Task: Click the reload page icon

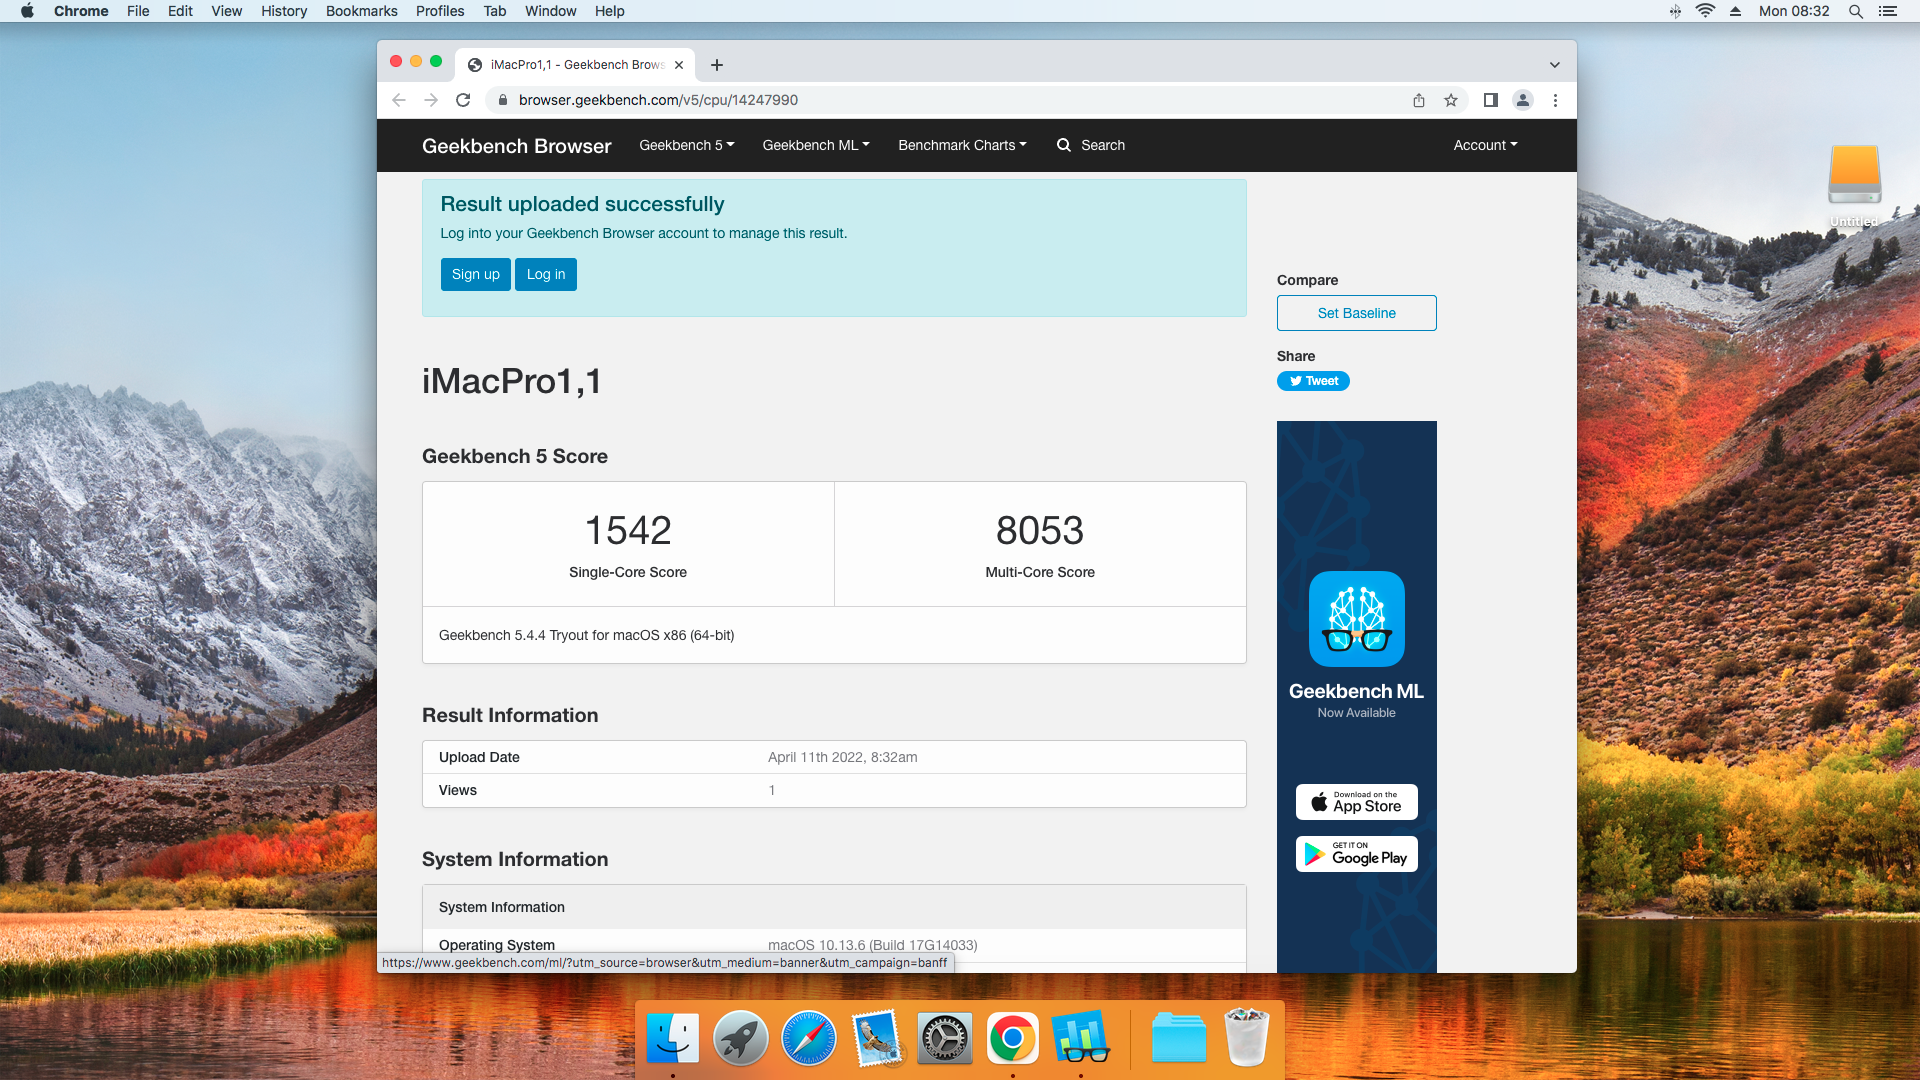Action: (463, 100)
